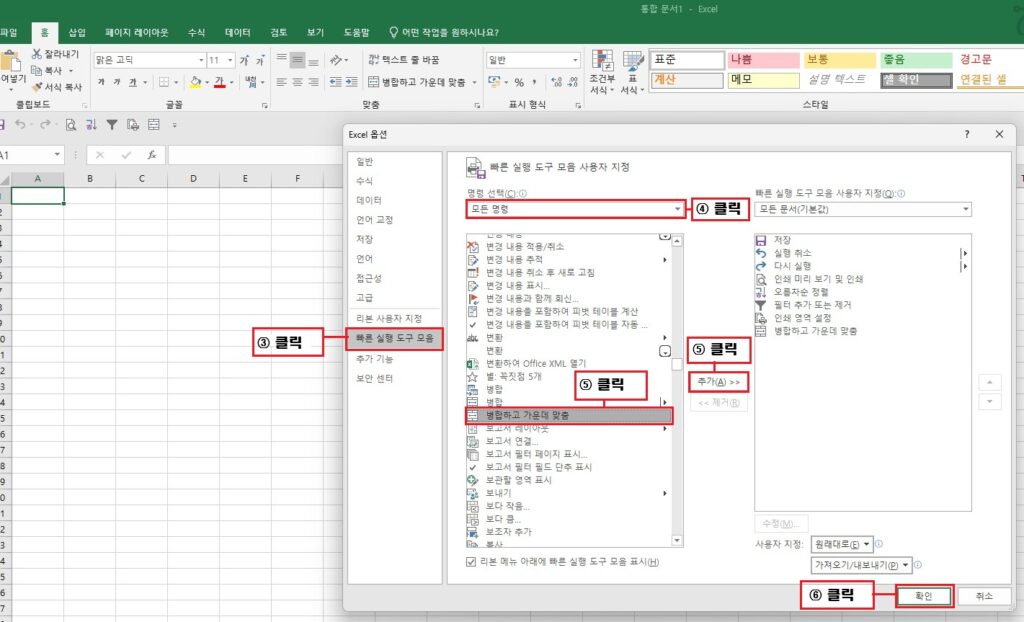Click merge and center icon in quick access toolbar

click(153, 125)
